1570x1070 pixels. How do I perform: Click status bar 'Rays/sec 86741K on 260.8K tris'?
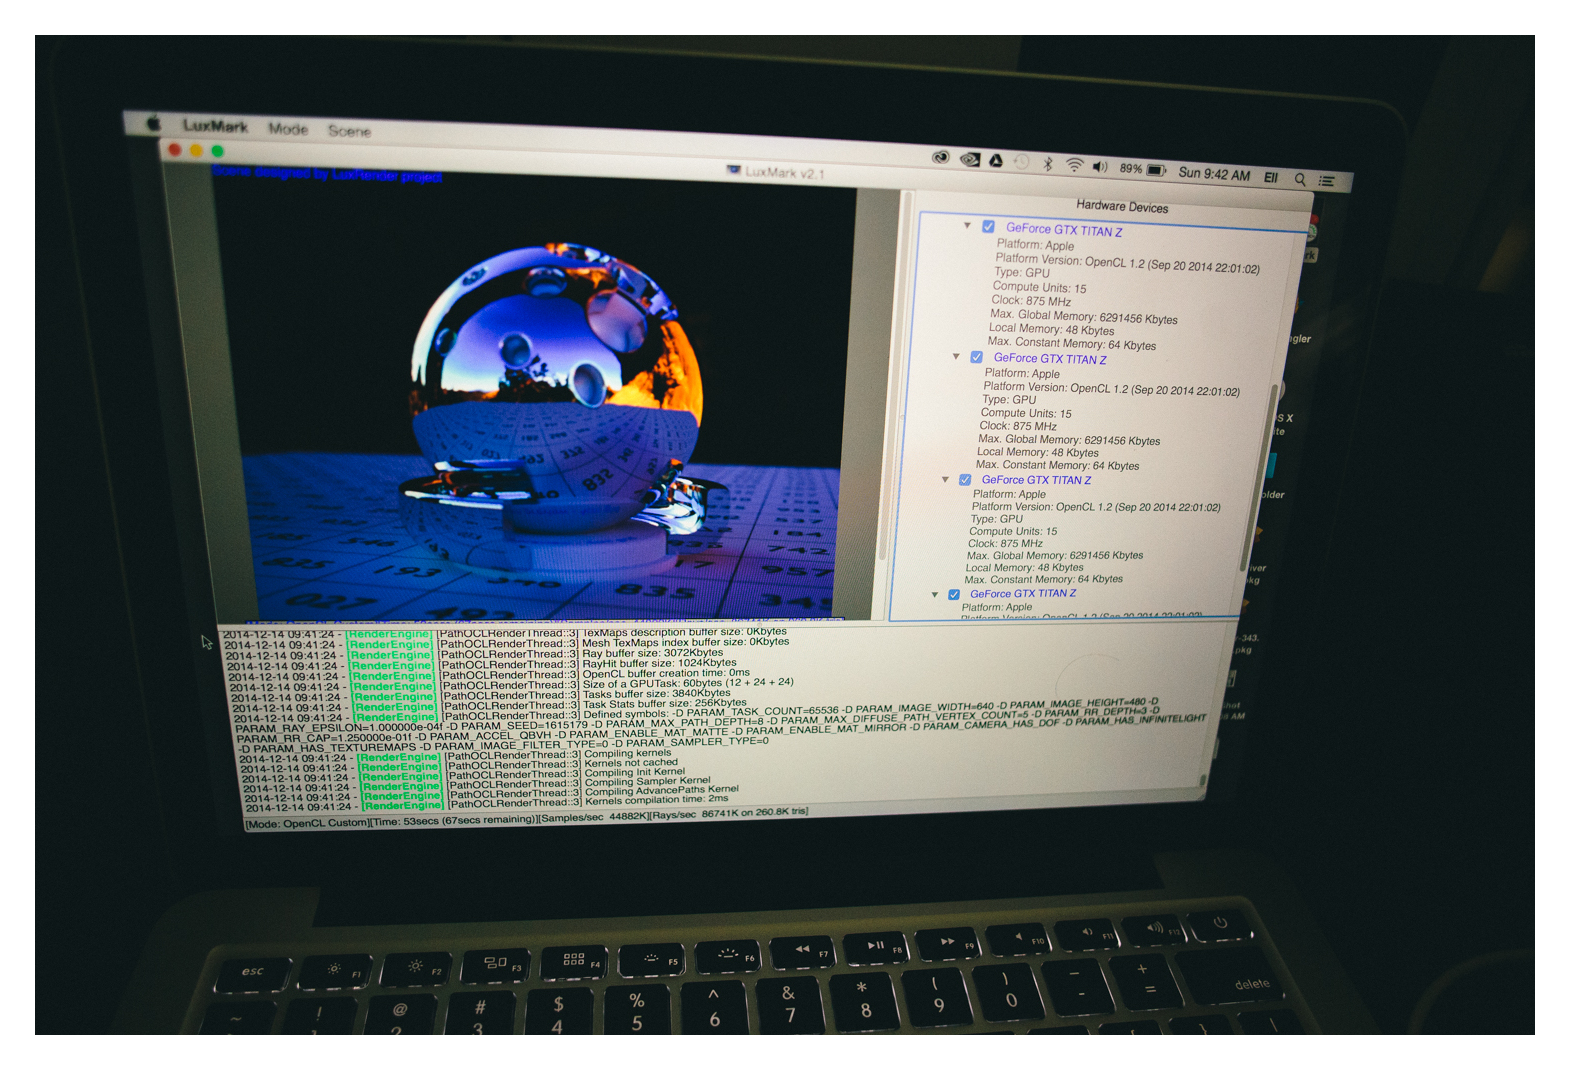tap(729, 814)
